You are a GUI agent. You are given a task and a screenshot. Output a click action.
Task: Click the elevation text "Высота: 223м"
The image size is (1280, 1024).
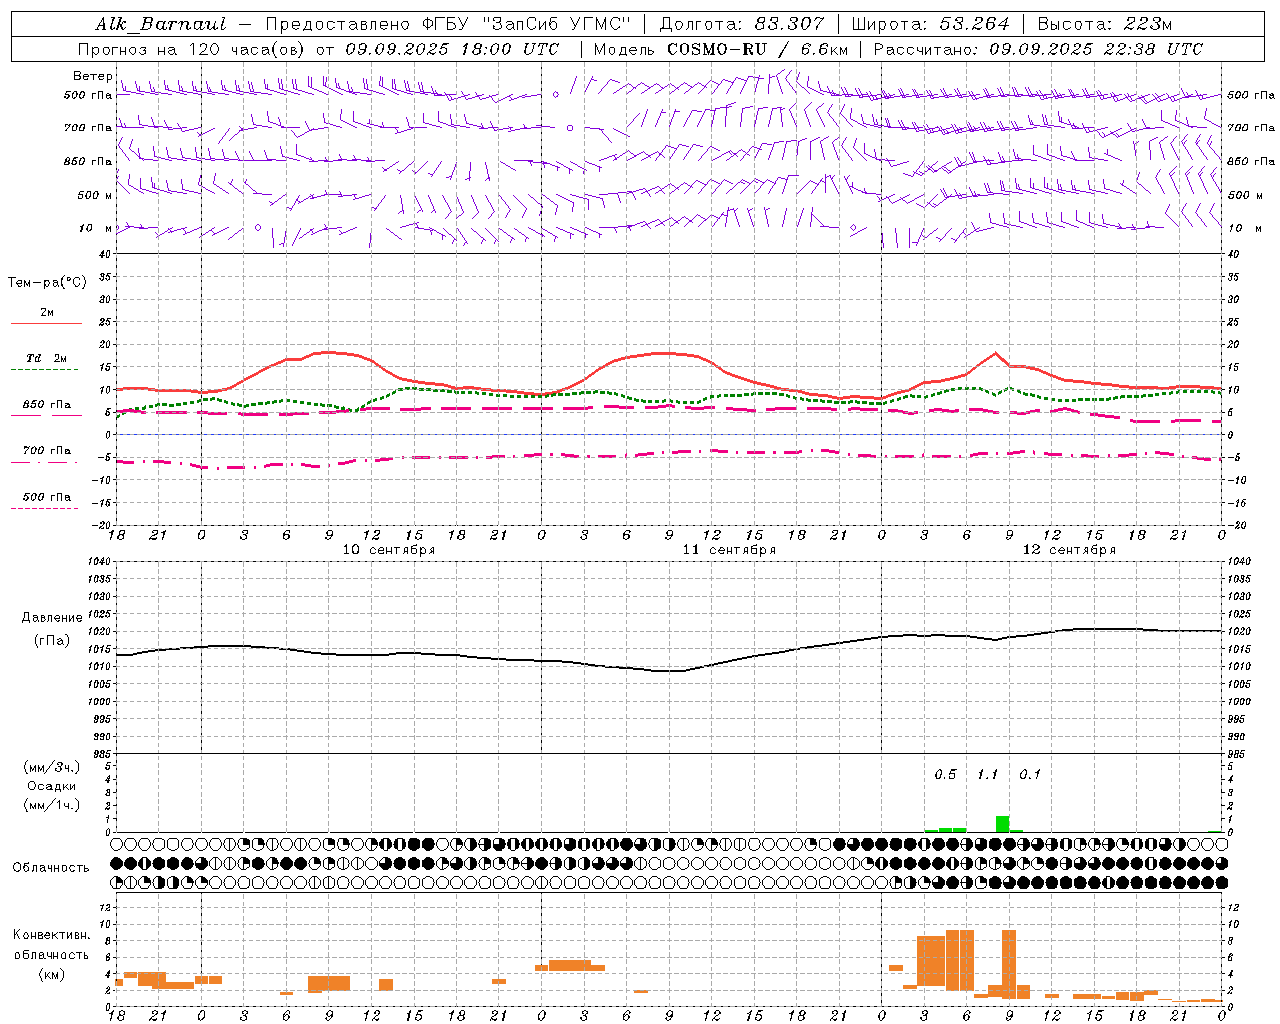(x=1105, y=24)
